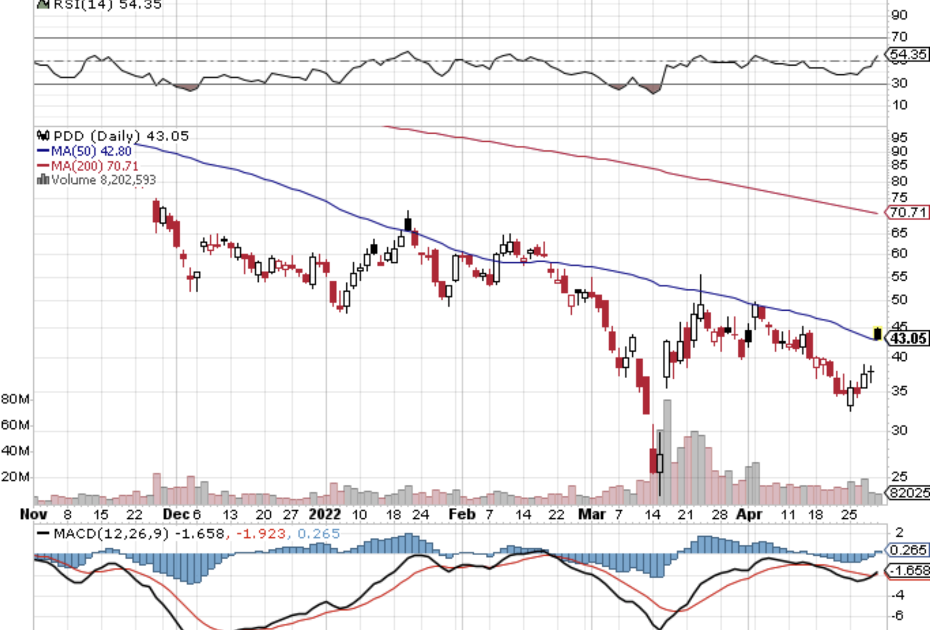Select the Apr month label on timeline
The image size is (936, 630).
pyautogui.click(x=748, y=514)
